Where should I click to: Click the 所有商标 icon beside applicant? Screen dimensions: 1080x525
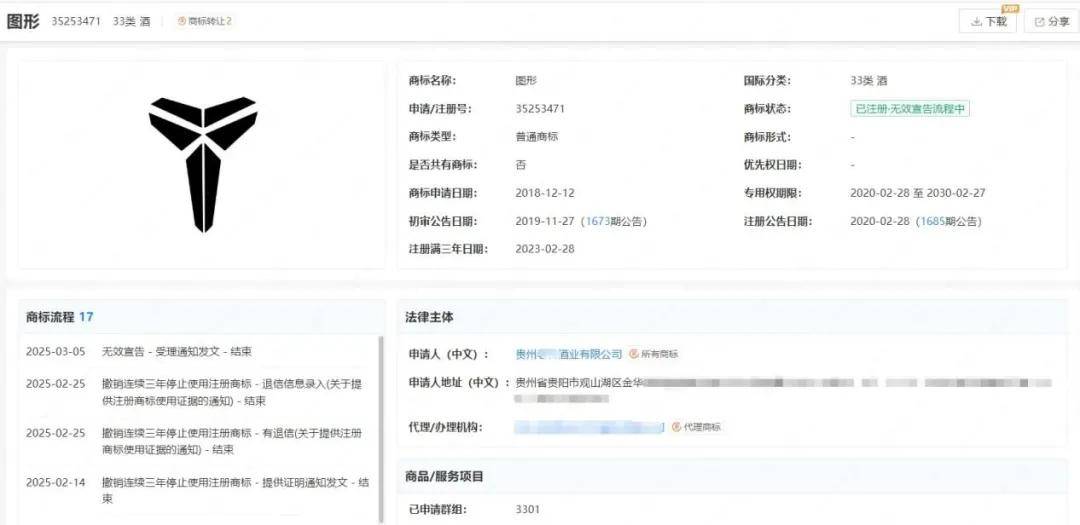654,354
